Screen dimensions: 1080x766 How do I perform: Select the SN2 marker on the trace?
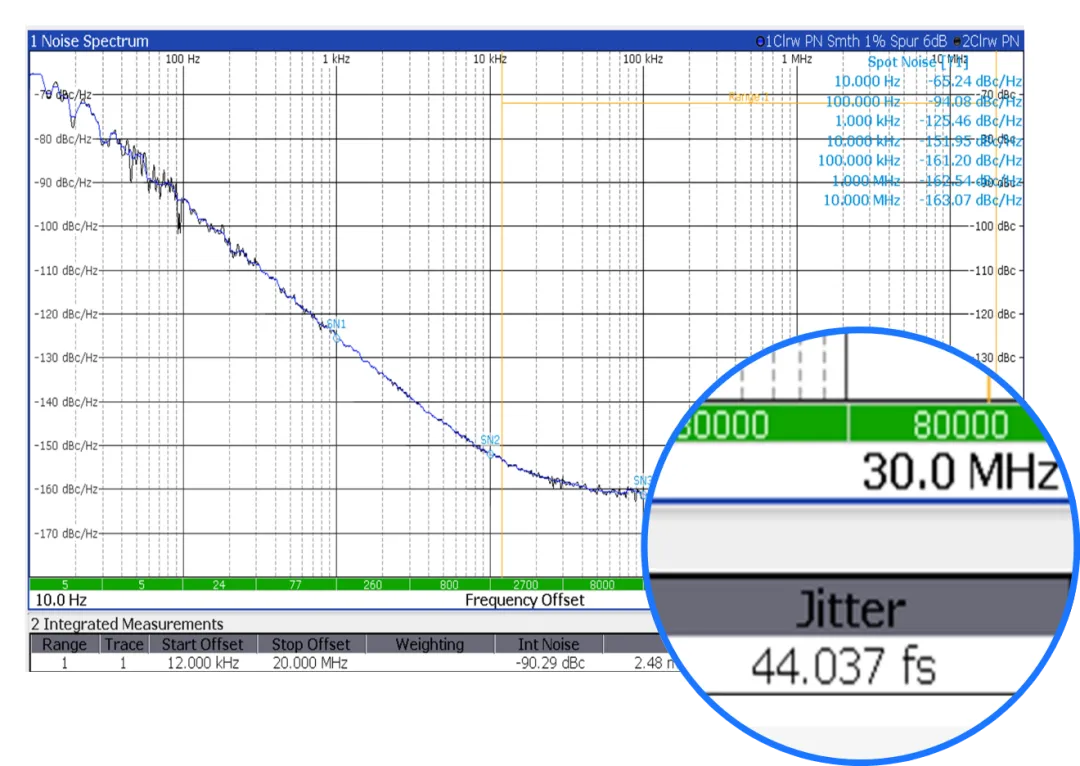click(x=490, y=440)
